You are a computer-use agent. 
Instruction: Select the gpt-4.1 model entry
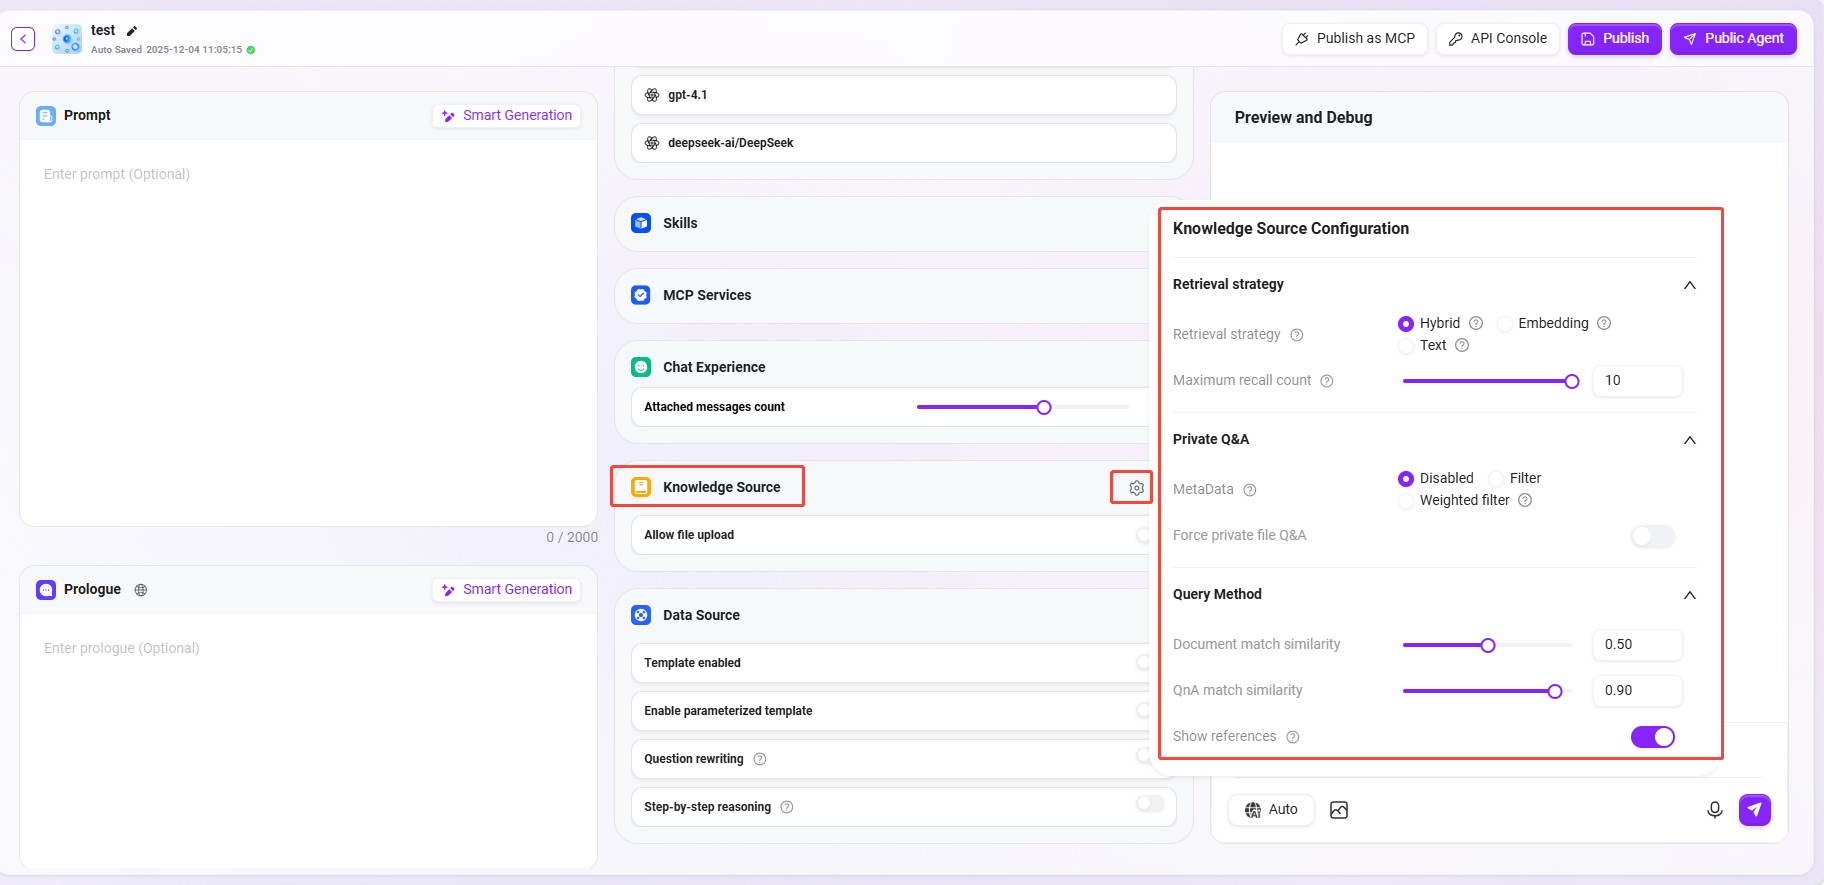pyautogui.click(x=903, y=95)
